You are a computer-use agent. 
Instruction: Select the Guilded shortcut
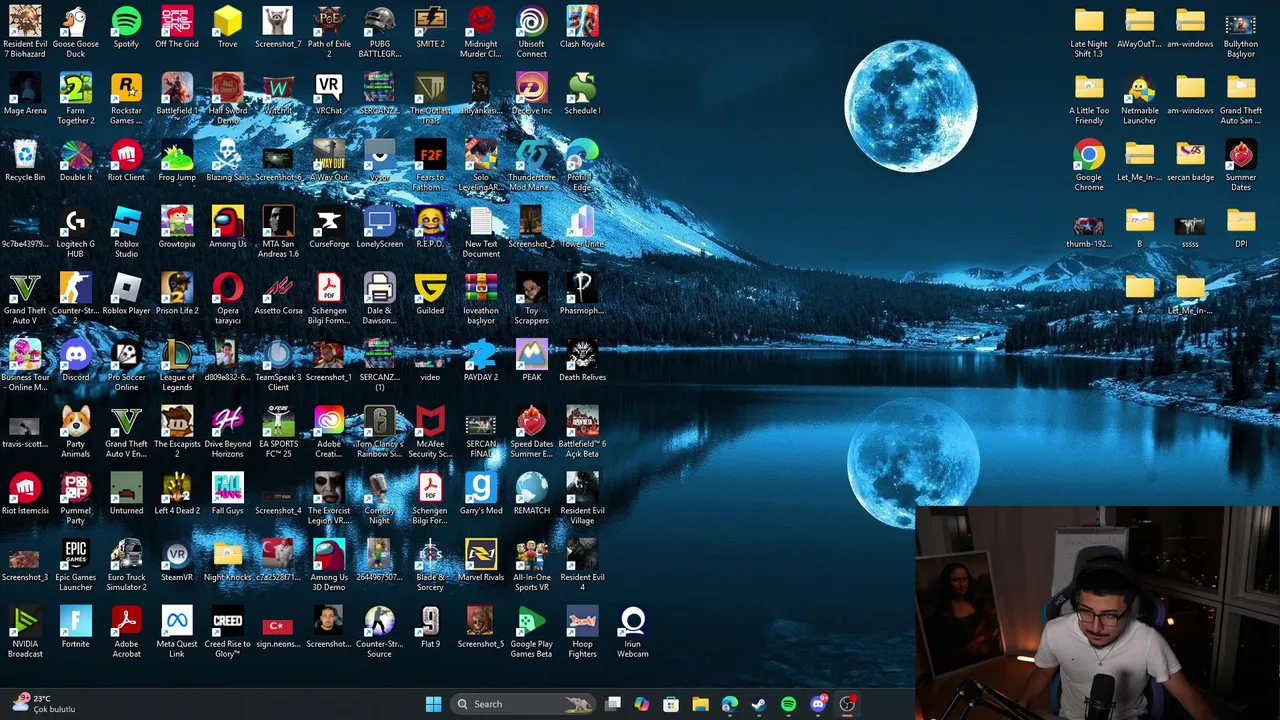[430, 295]
